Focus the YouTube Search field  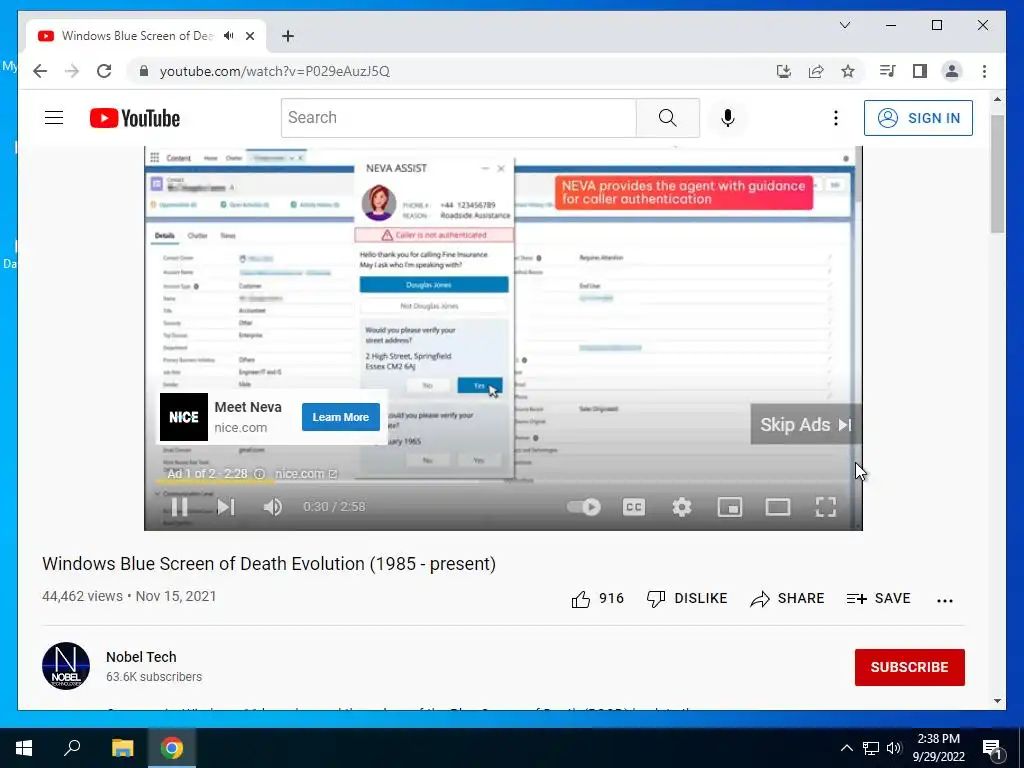[458, 118]
